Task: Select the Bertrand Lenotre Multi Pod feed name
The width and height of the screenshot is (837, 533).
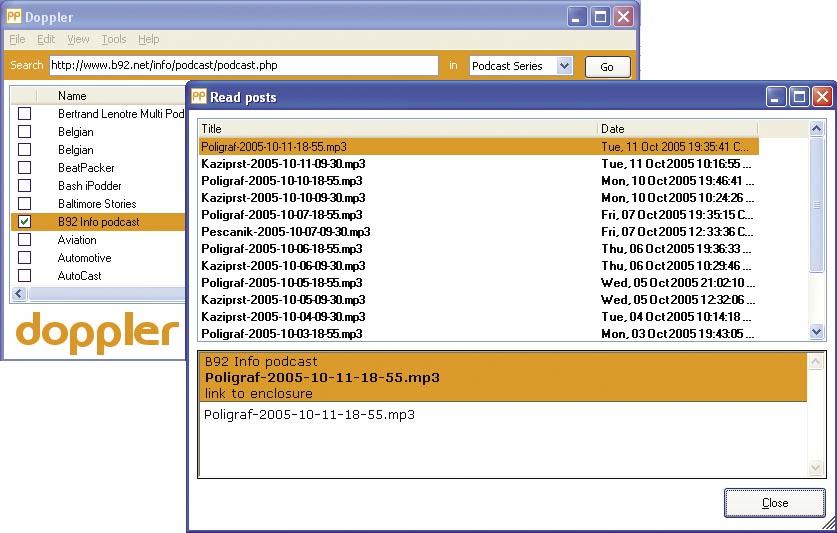Action: pyautogui.click(x=121, y=113)
